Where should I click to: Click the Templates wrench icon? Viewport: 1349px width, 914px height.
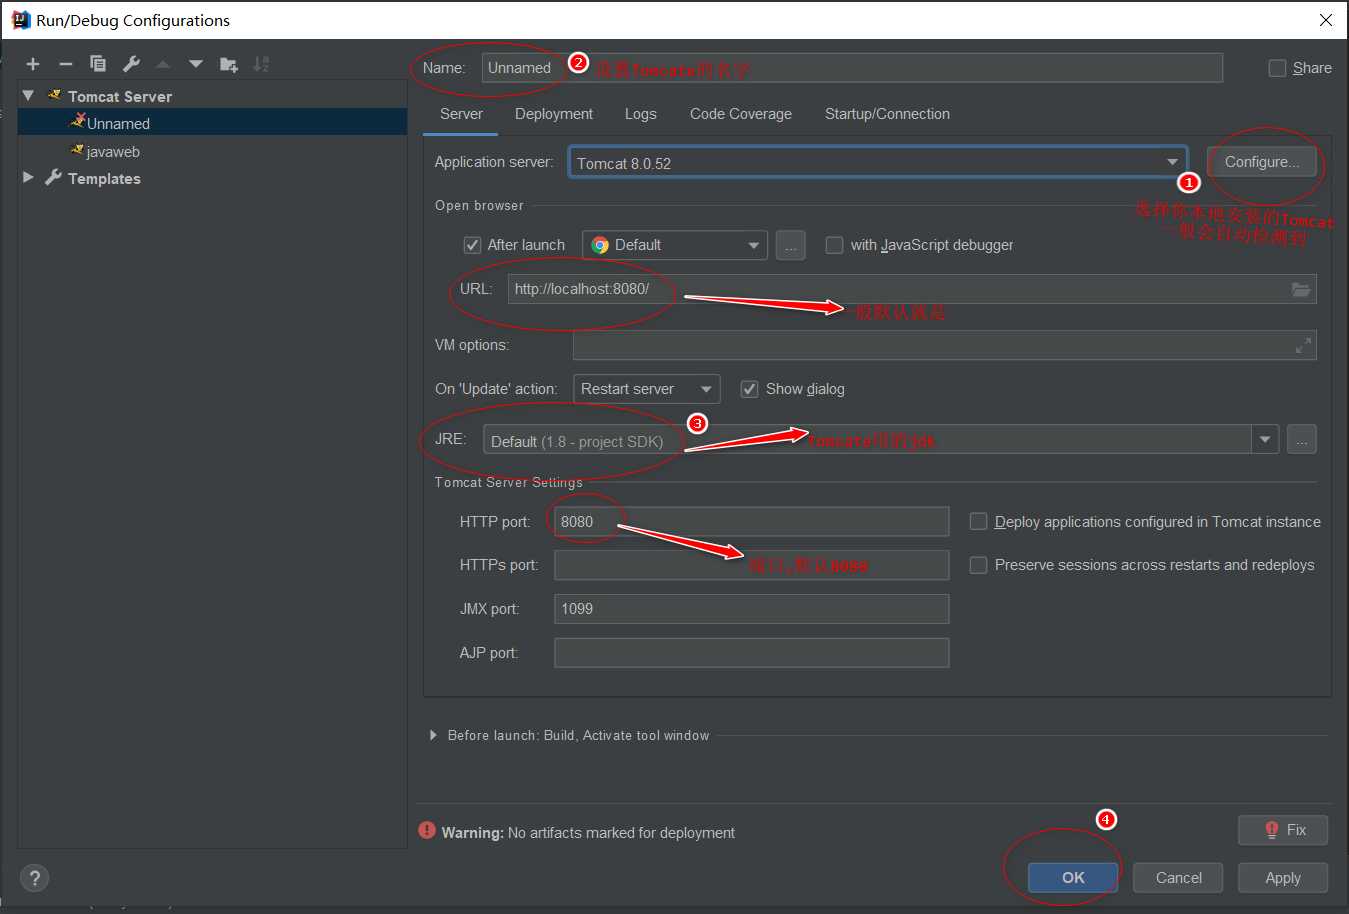point(54,177)
